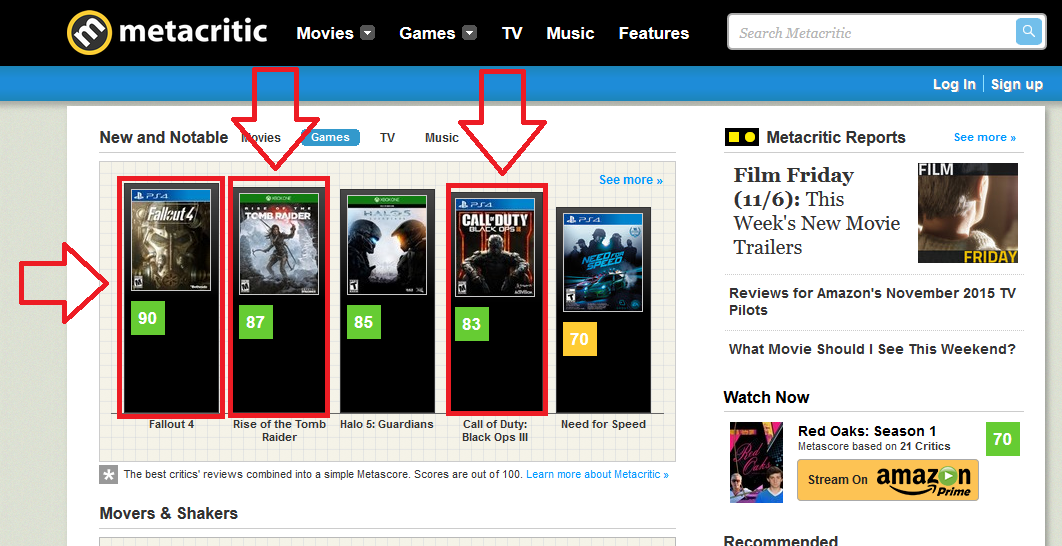Click the Film Friday thumbnail image
This screenshot has height=546, width=1062.
(968, 213)
